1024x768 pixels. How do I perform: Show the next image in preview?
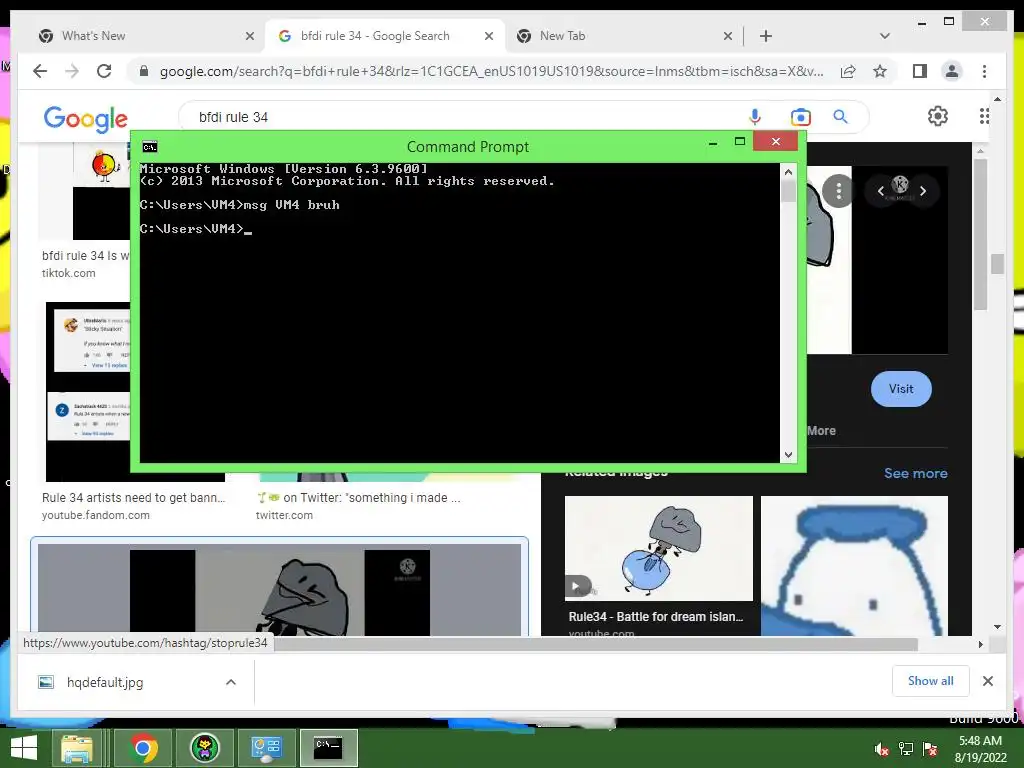(923, 191)
